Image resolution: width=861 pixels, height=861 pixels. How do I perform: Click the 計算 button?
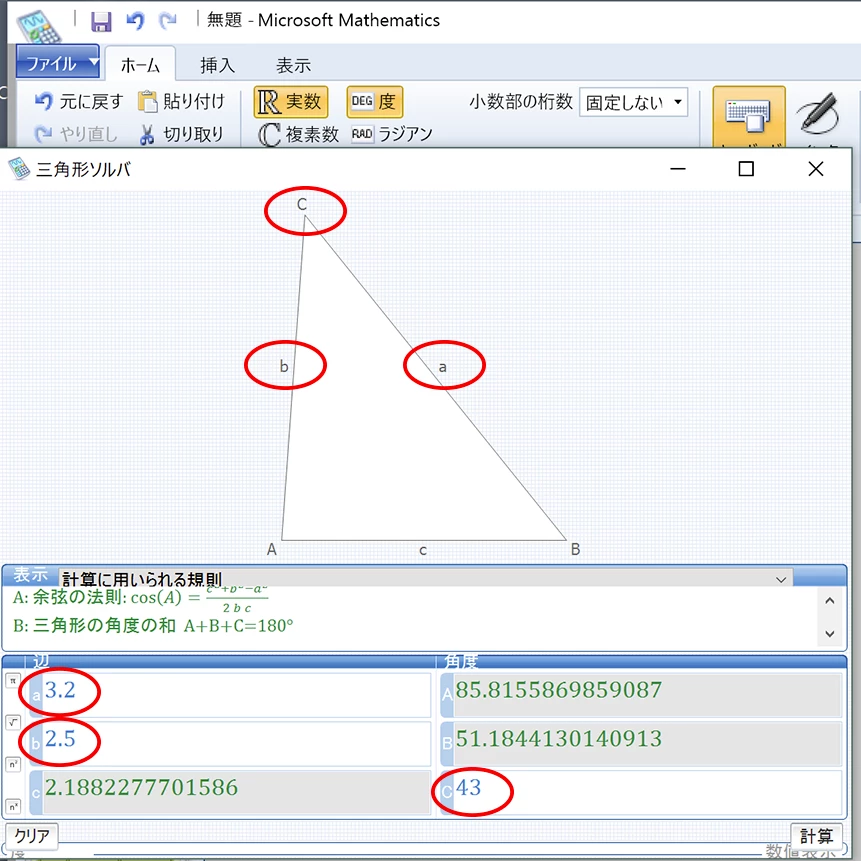(x=817, y=836)
